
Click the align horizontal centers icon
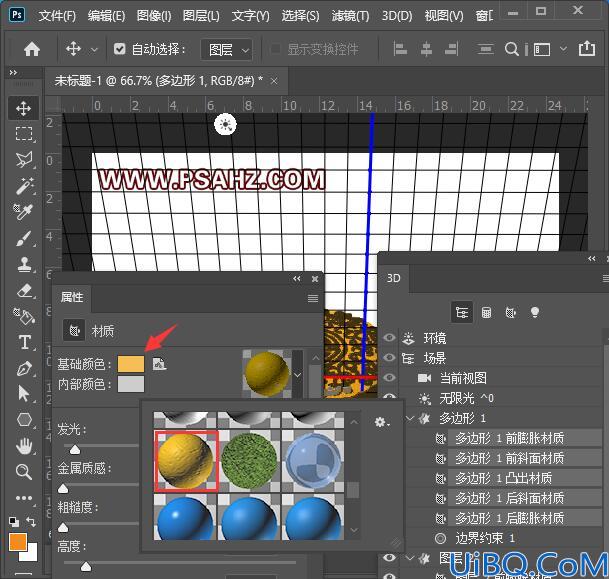click(x=426, y=49)
